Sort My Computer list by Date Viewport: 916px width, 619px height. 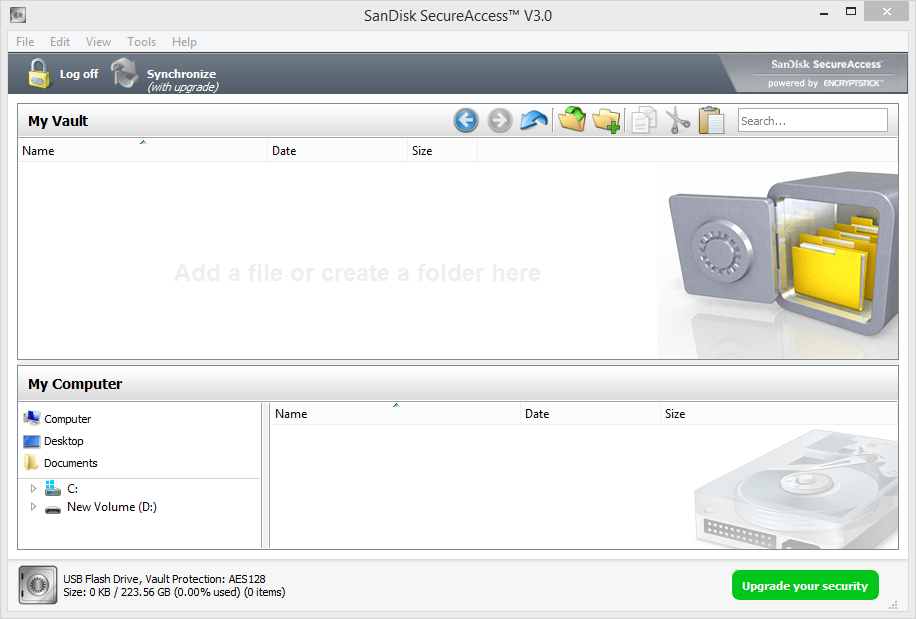coord(590,413)
